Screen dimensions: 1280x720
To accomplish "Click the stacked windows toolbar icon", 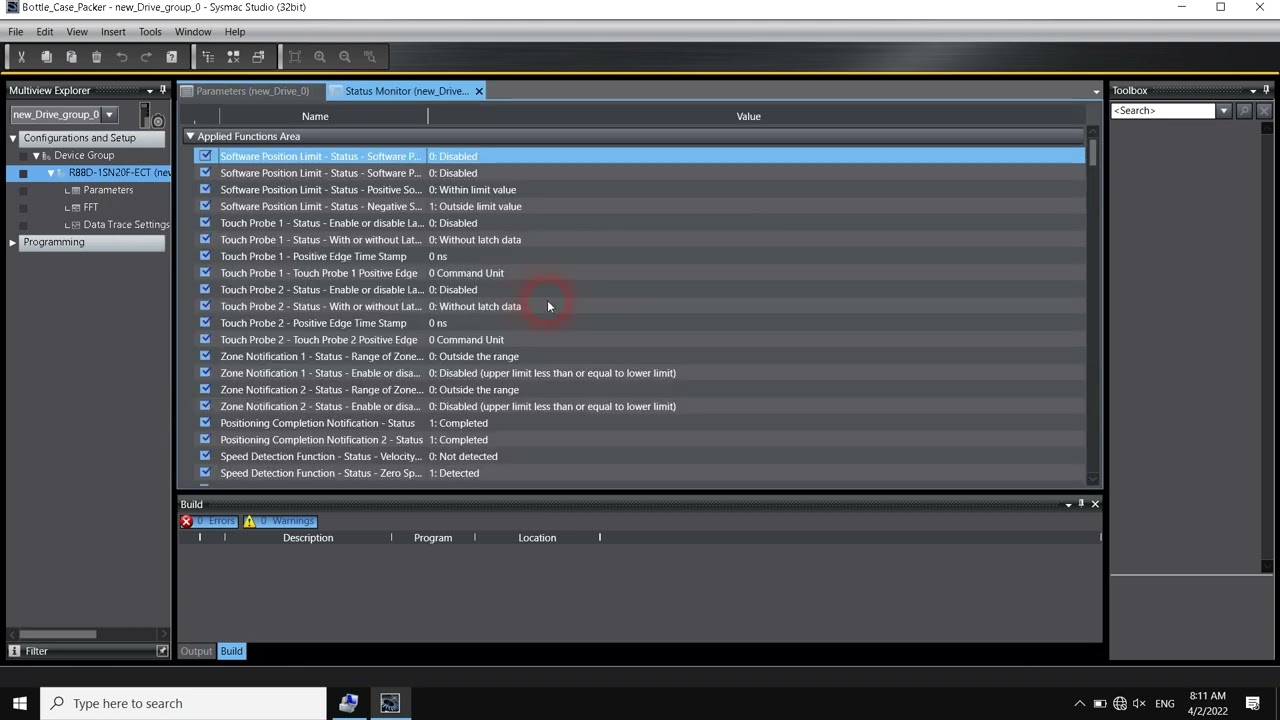I will 258,57.
